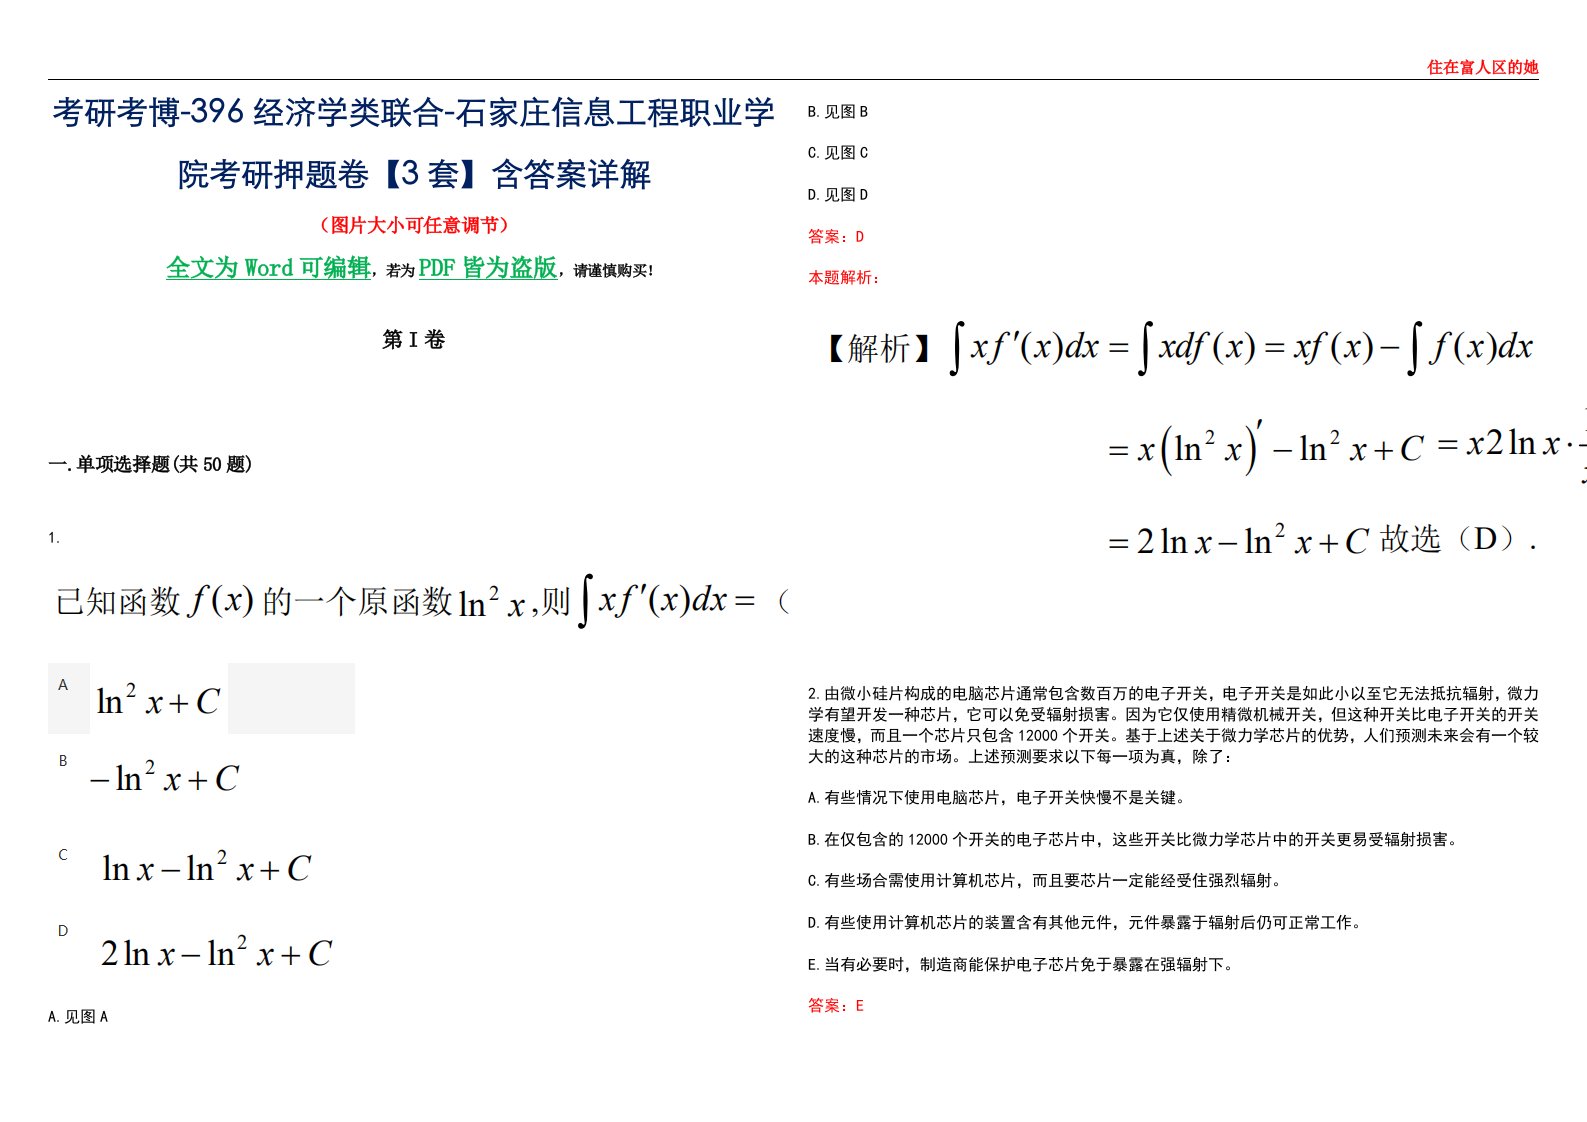Click the red label '本题解析:'
The width and height of the screenshot is (1587, 1122).
pos(844,278)
